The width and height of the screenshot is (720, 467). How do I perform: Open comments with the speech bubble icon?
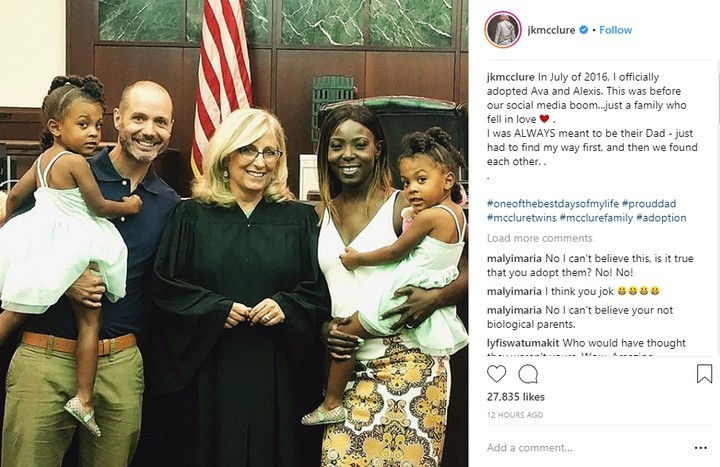point(528,374)
